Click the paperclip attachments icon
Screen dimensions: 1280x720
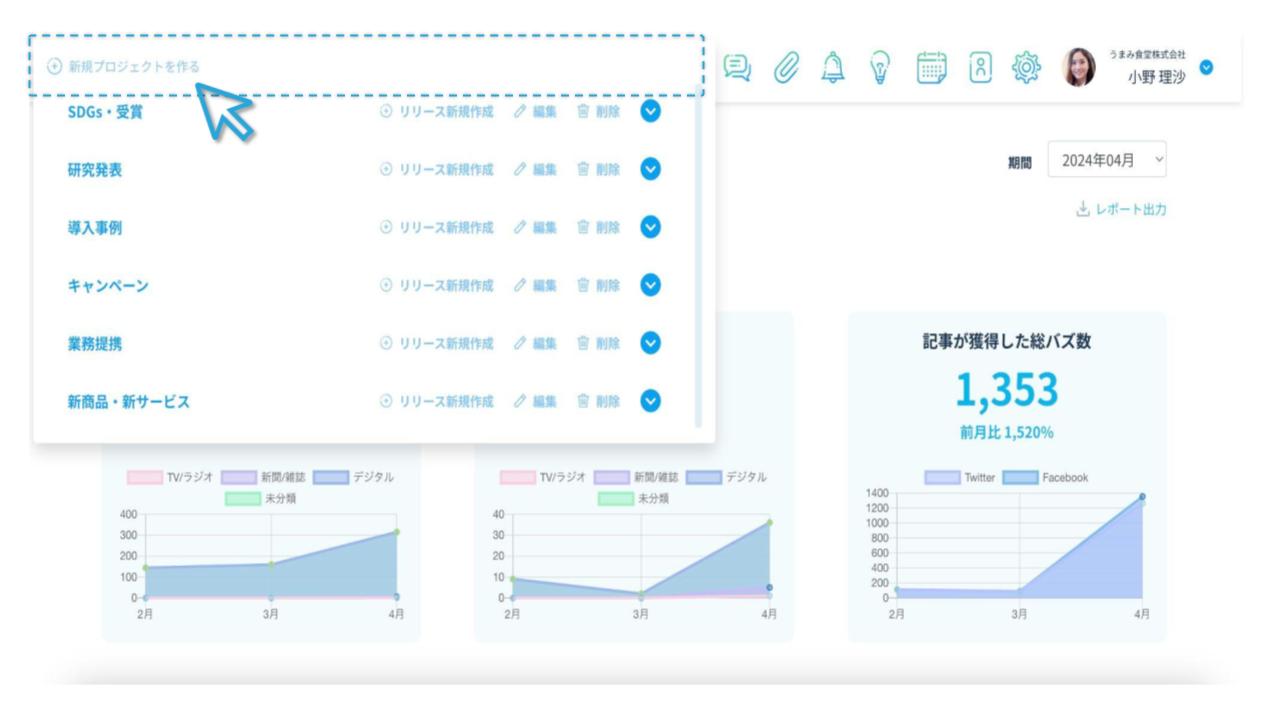tap(787, 66)
